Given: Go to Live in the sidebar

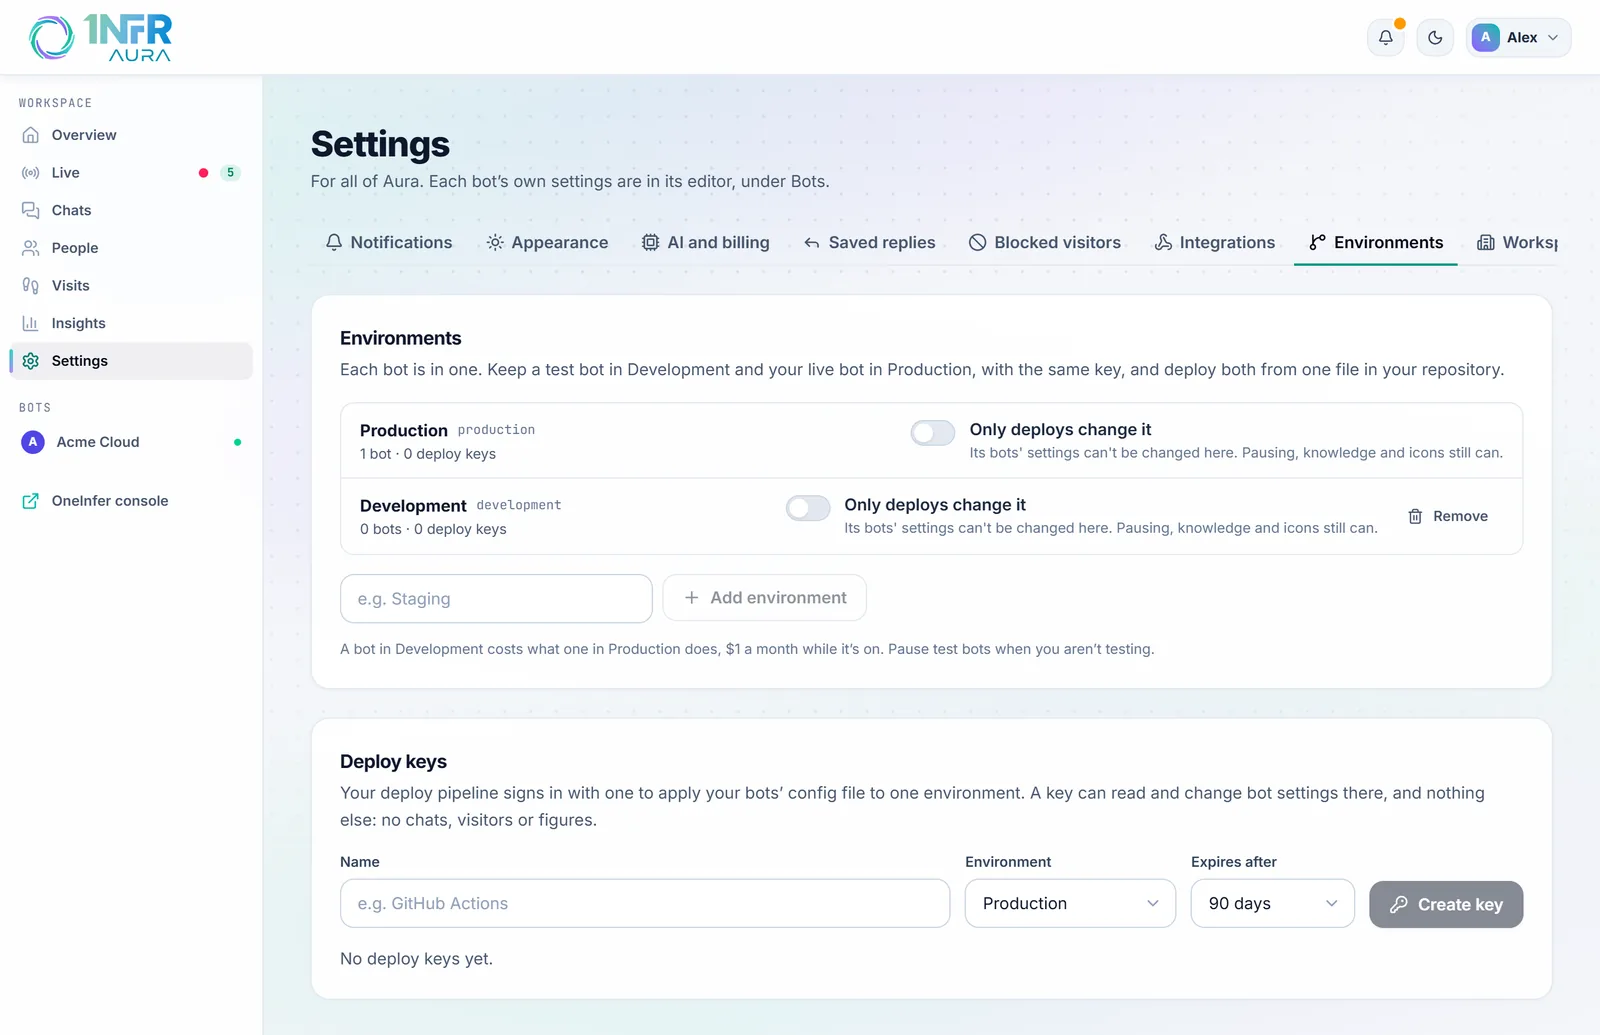Looking at the screenshot, I should [x=131, y=173].
